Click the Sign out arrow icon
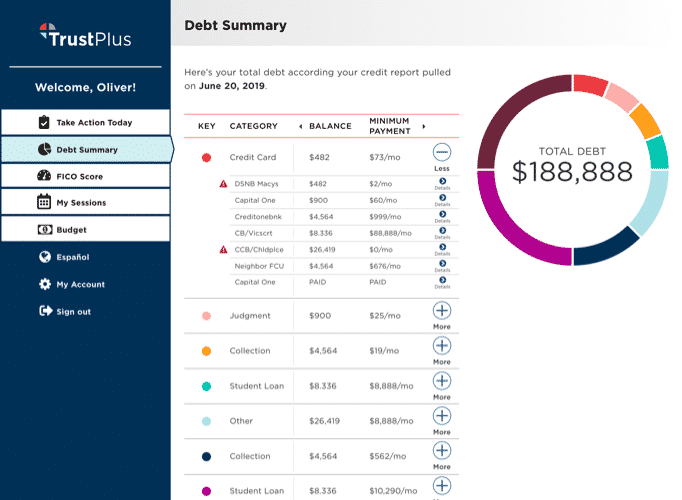The image size is (682, 500). (x=46, y=311)
